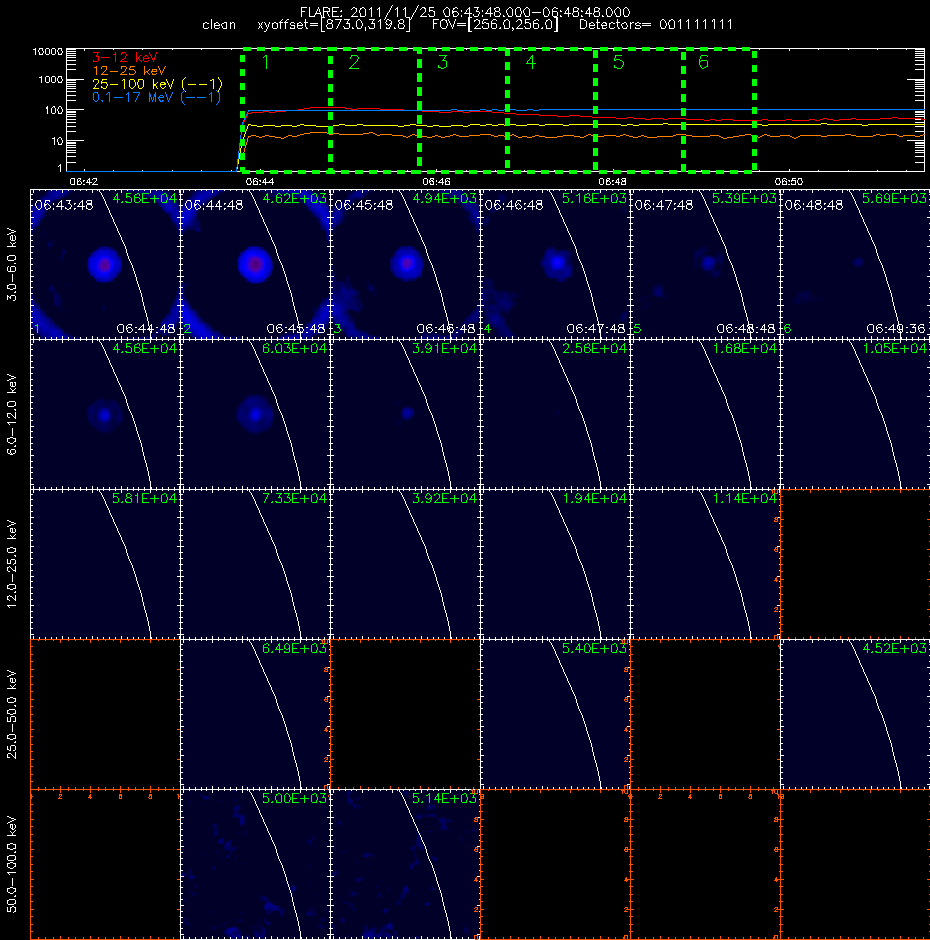Select the yellow 25-100 keV (--1) legend label
The image size is (930, 940).
157,84
